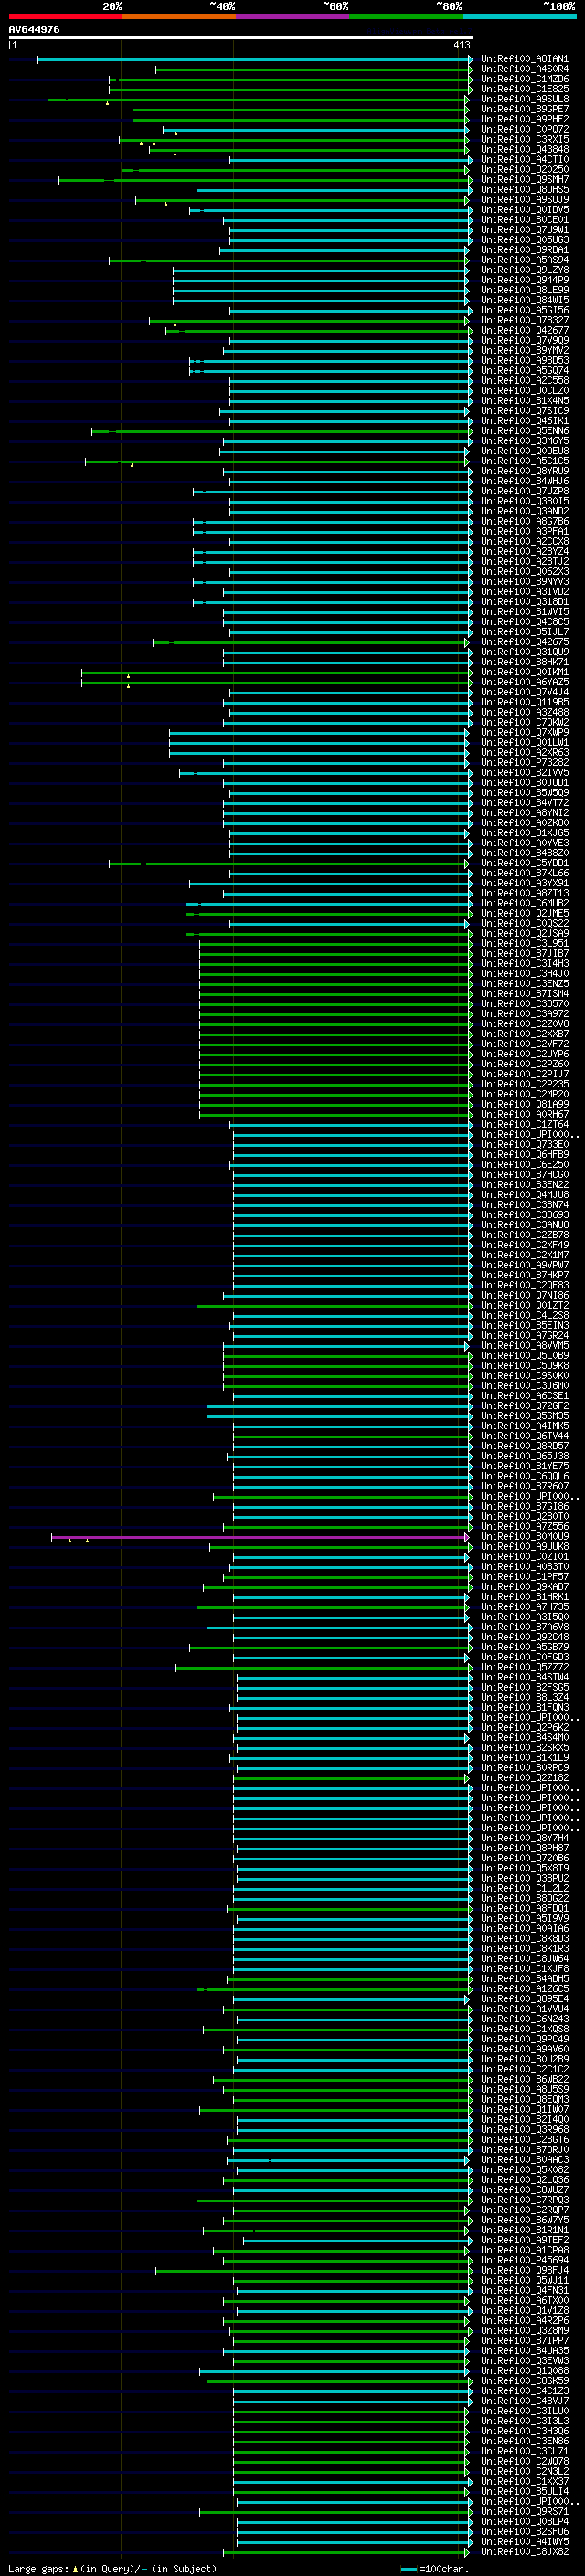
Task: Click the cyan segment of the identity legend
Action: 520,16
